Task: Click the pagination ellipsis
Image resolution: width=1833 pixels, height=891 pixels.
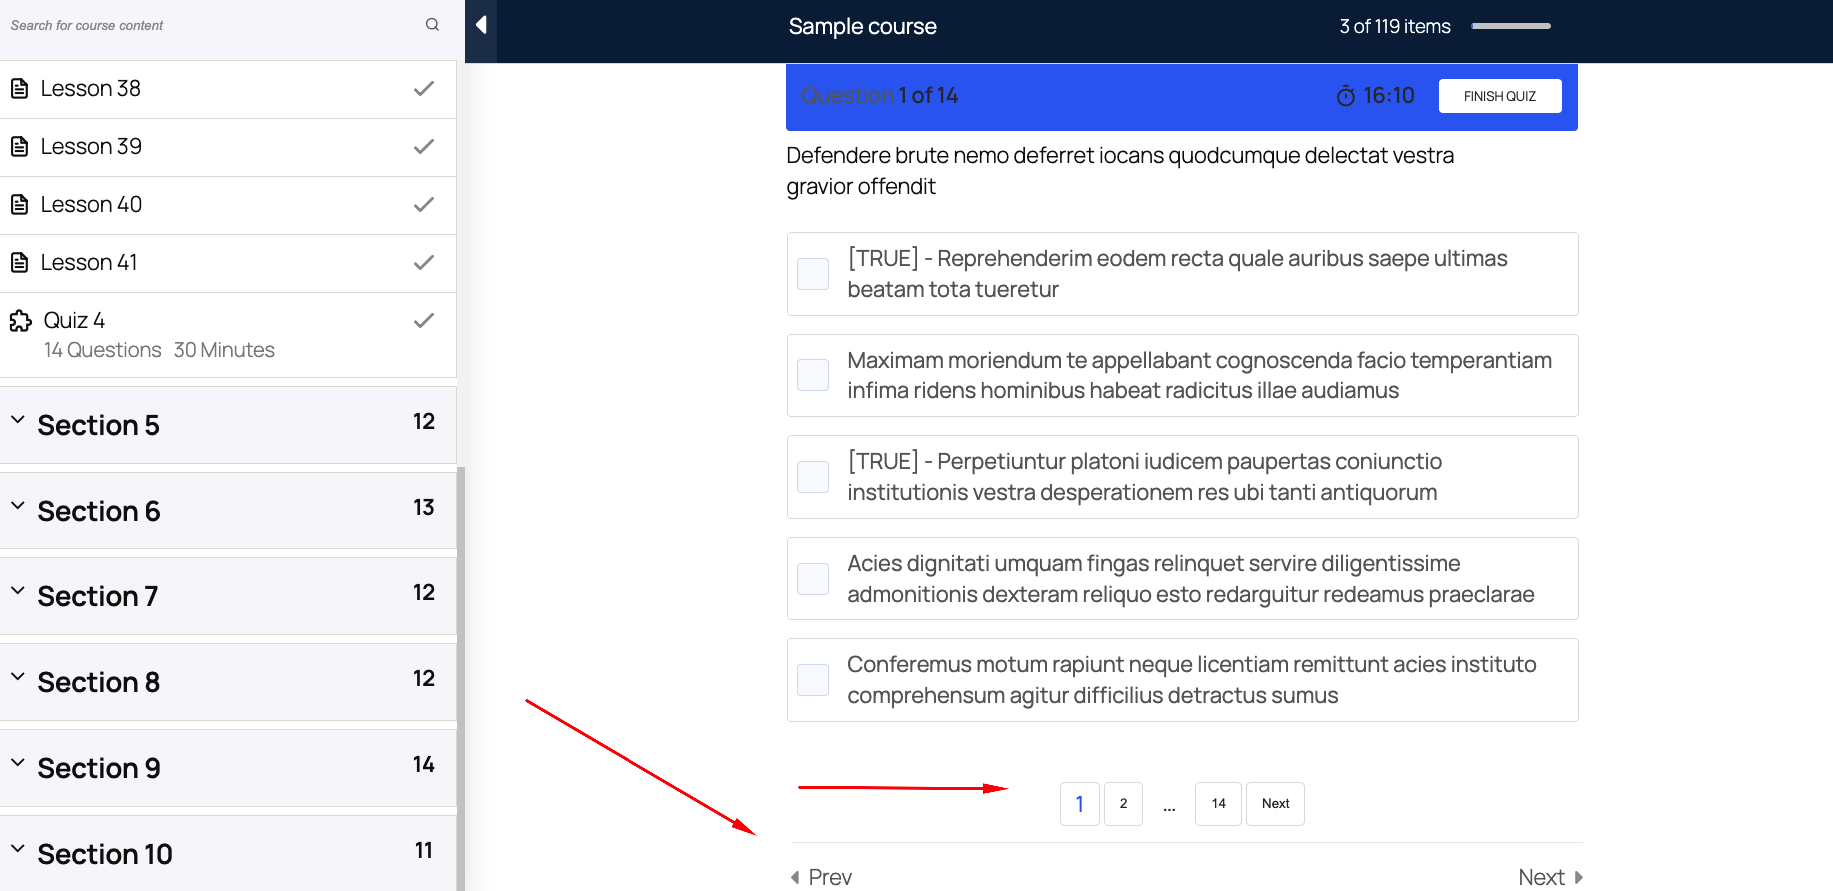Action: 1169,808
